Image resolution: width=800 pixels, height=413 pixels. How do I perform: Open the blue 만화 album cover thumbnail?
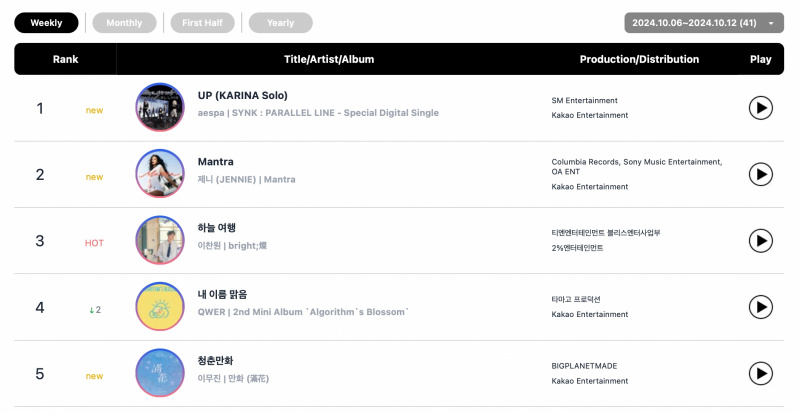point(160,373)
